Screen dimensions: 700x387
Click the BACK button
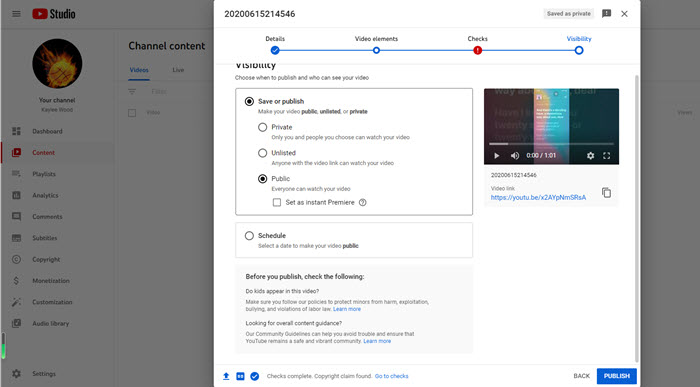pyautogui.click(x=581, y=376)
